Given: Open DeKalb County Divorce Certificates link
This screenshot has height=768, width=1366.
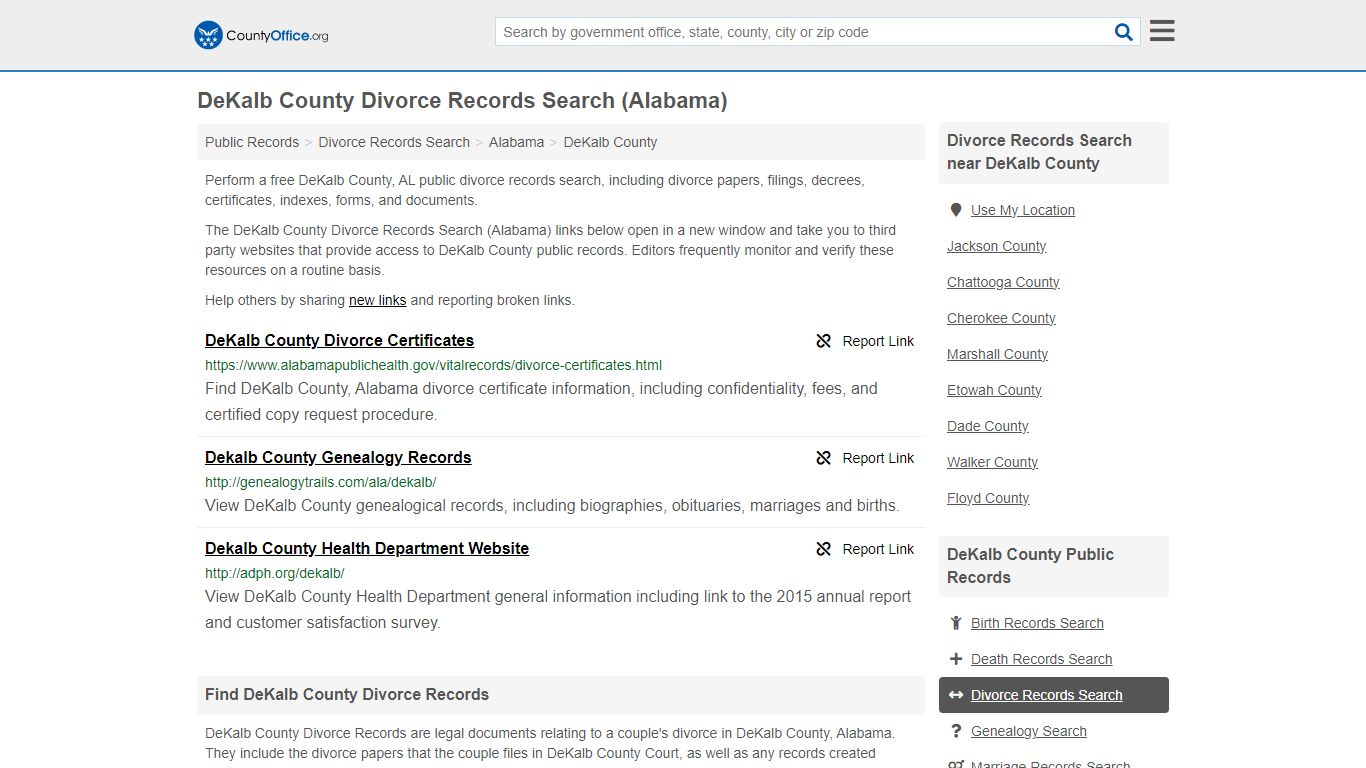Looking at the screenshot, I should (339, 340).
